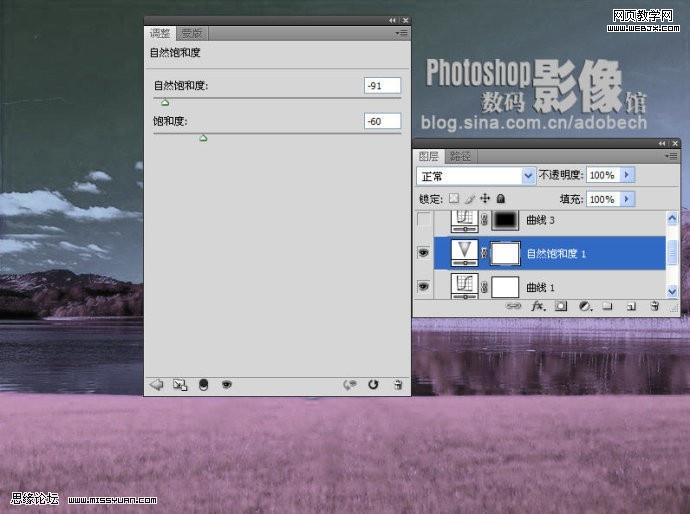This screenshot has height=514, width=690.
Task: Switch to the 调整 tab
Action: point(160,33)
